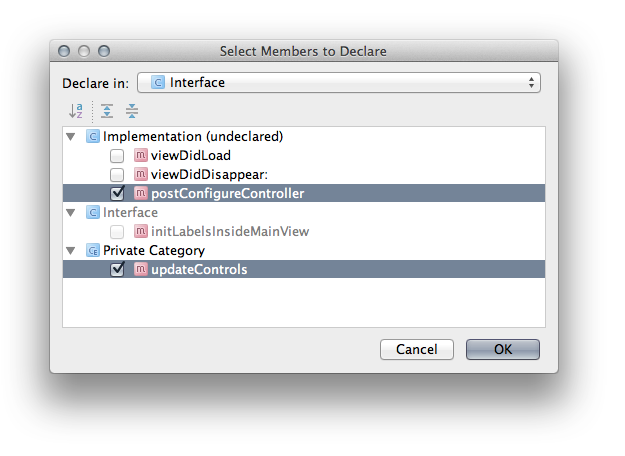625x456 pixels.
Task: Click the Expand All toolbar icon
Action: [107, 111]
